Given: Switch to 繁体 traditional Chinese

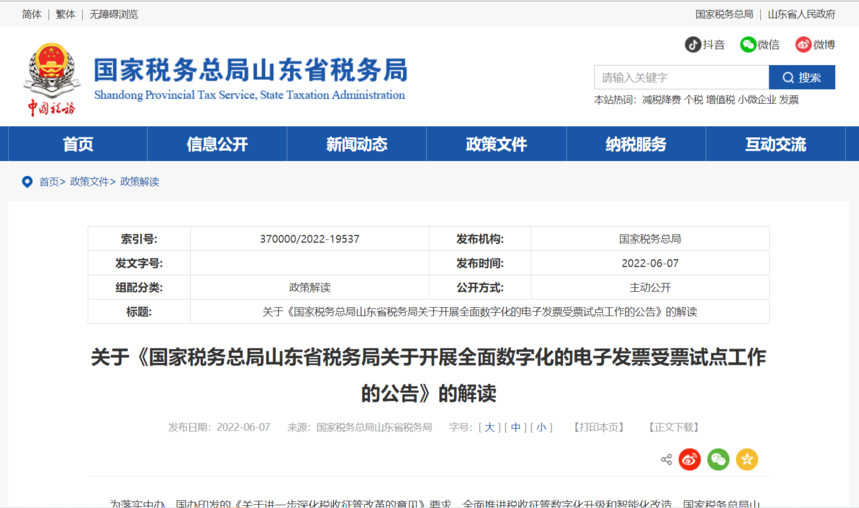Looking at the screenshot, I should [x=65, y=15].
